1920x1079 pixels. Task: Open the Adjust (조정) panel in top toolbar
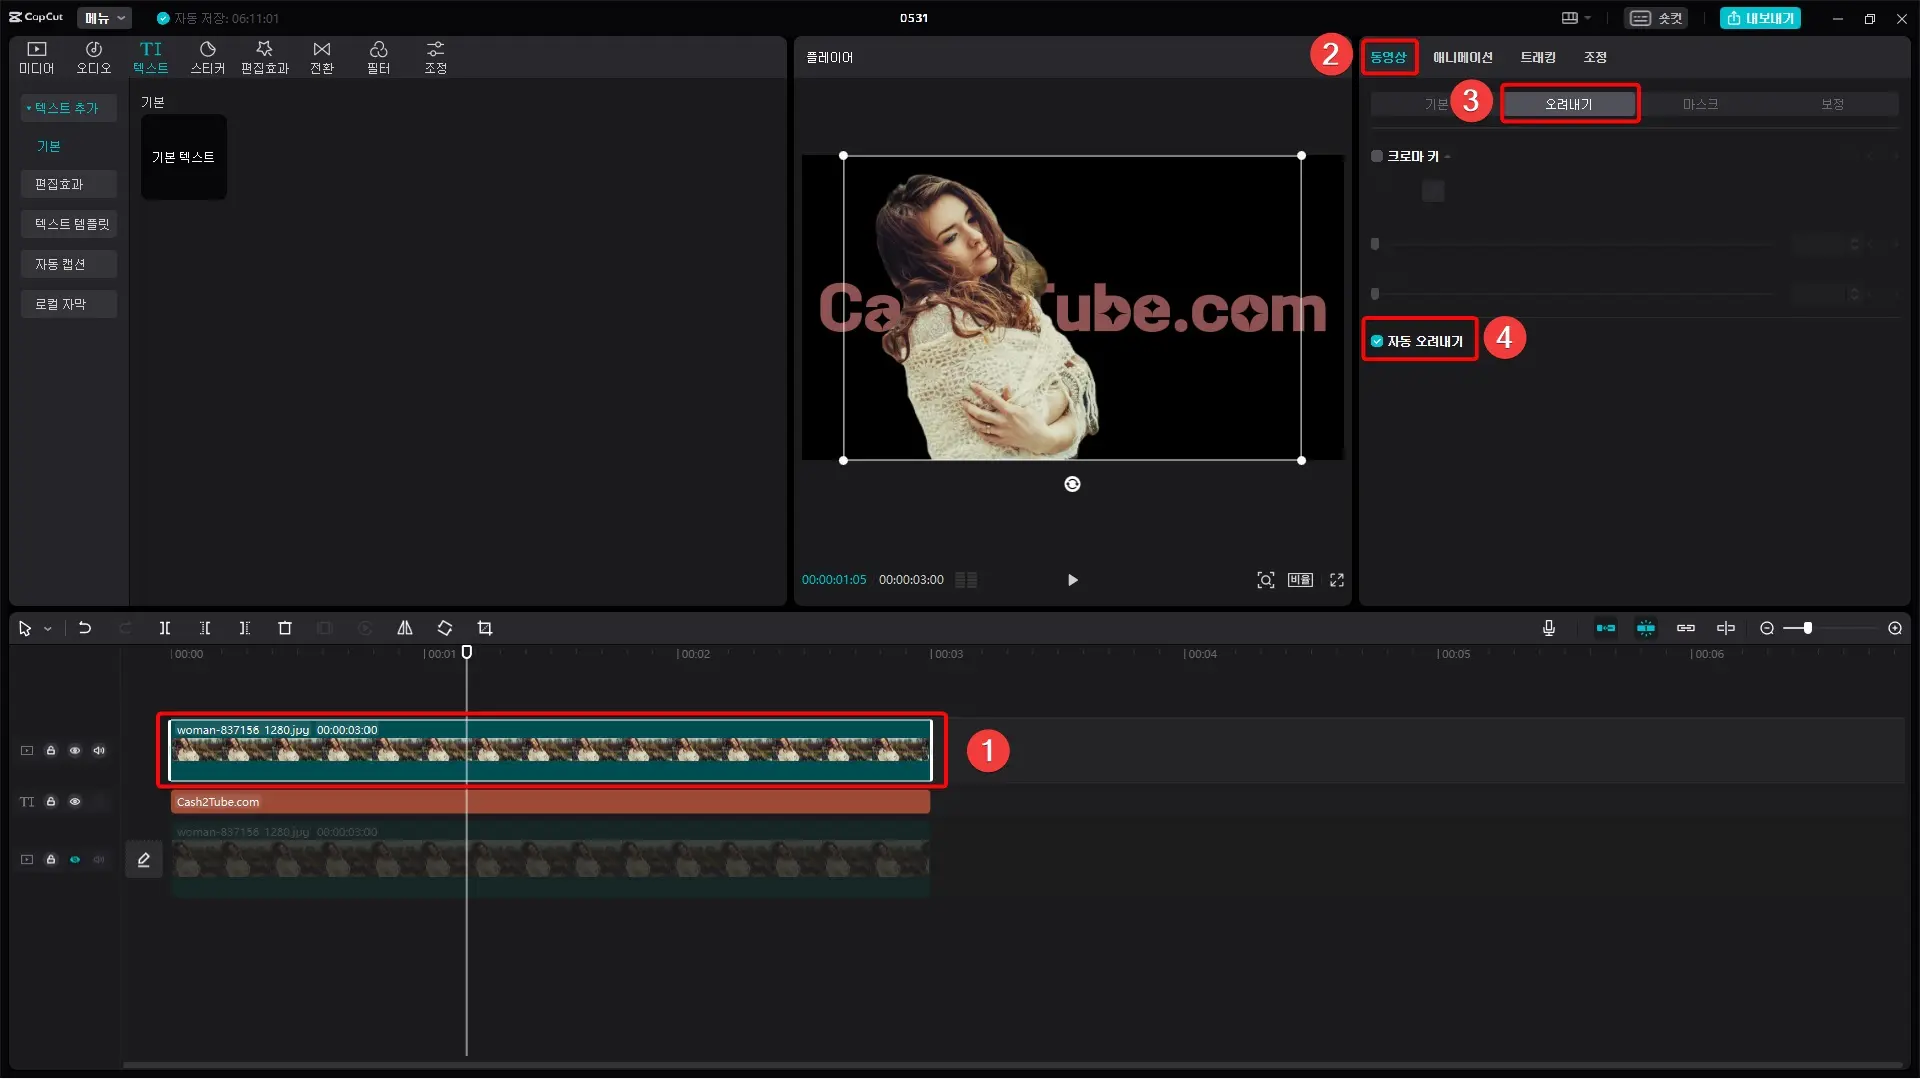tap(435, 58)
